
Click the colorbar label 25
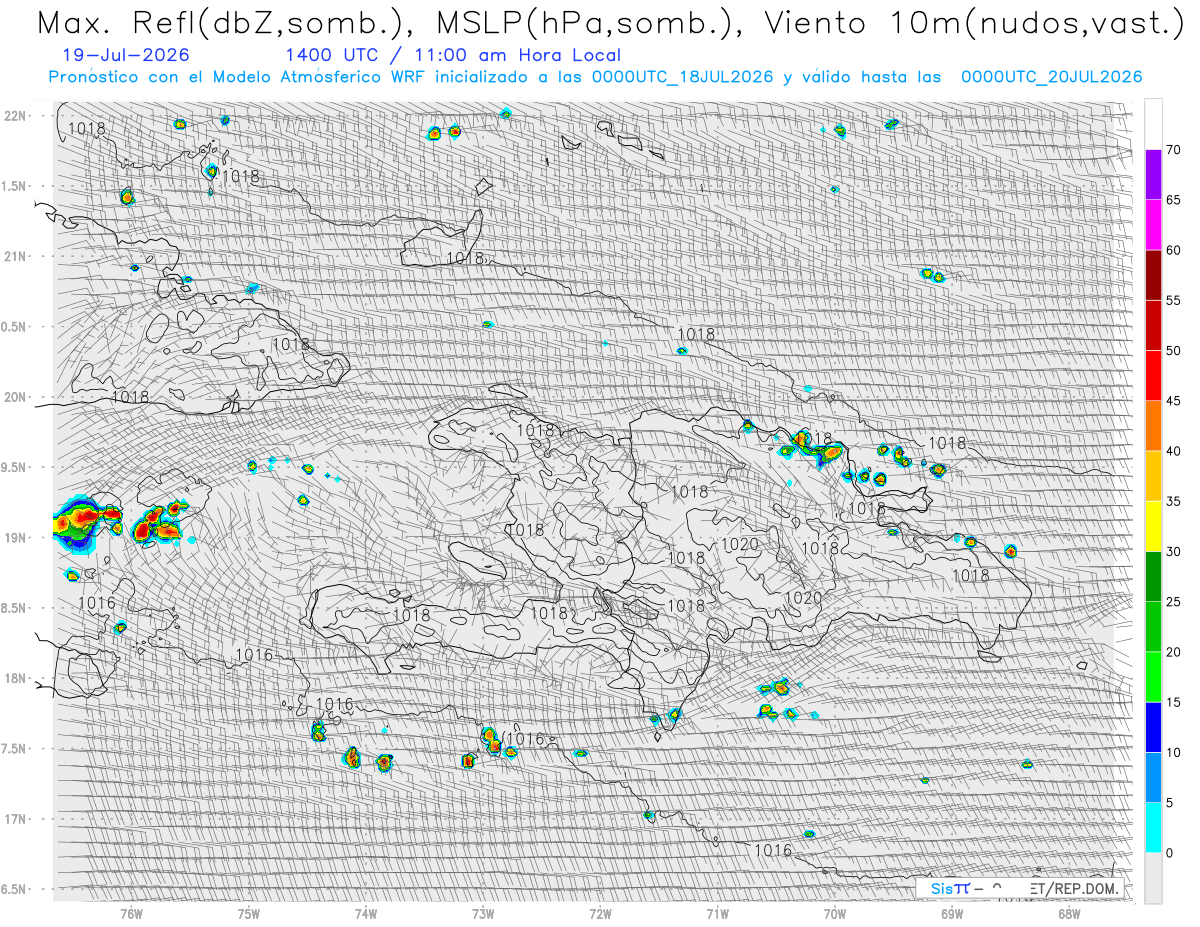(x=1173, y=601)
